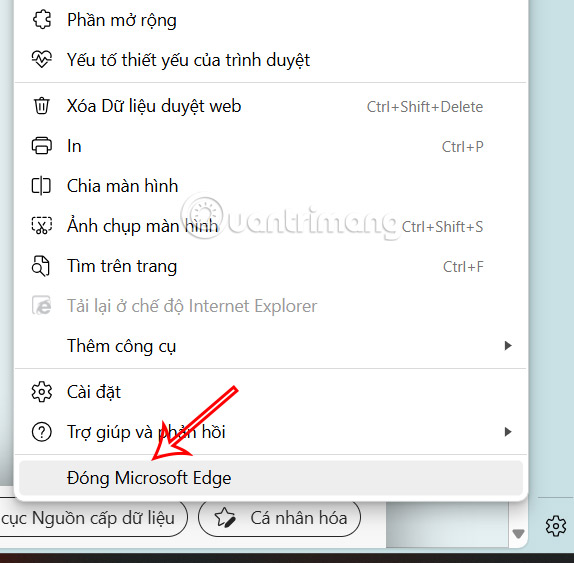This screenshot has width=574, height=563.
Task: Open Yếu tố thiết yếu của trình duyệt
Action: (x=271, y=60)
